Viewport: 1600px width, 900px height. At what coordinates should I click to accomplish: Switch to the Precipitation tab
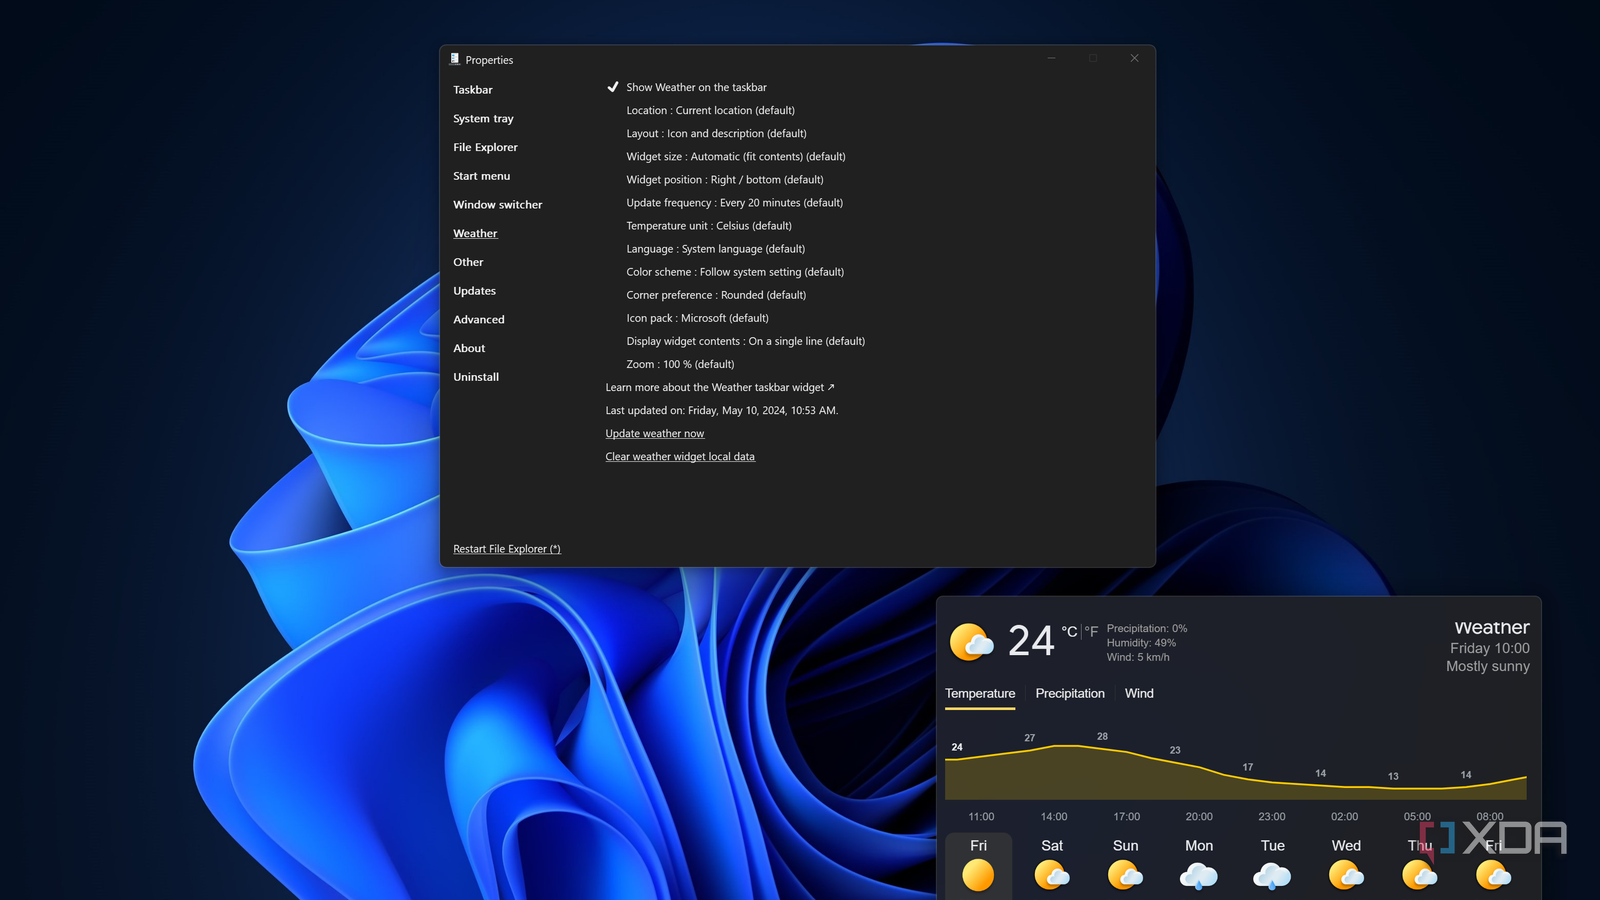1069,693
